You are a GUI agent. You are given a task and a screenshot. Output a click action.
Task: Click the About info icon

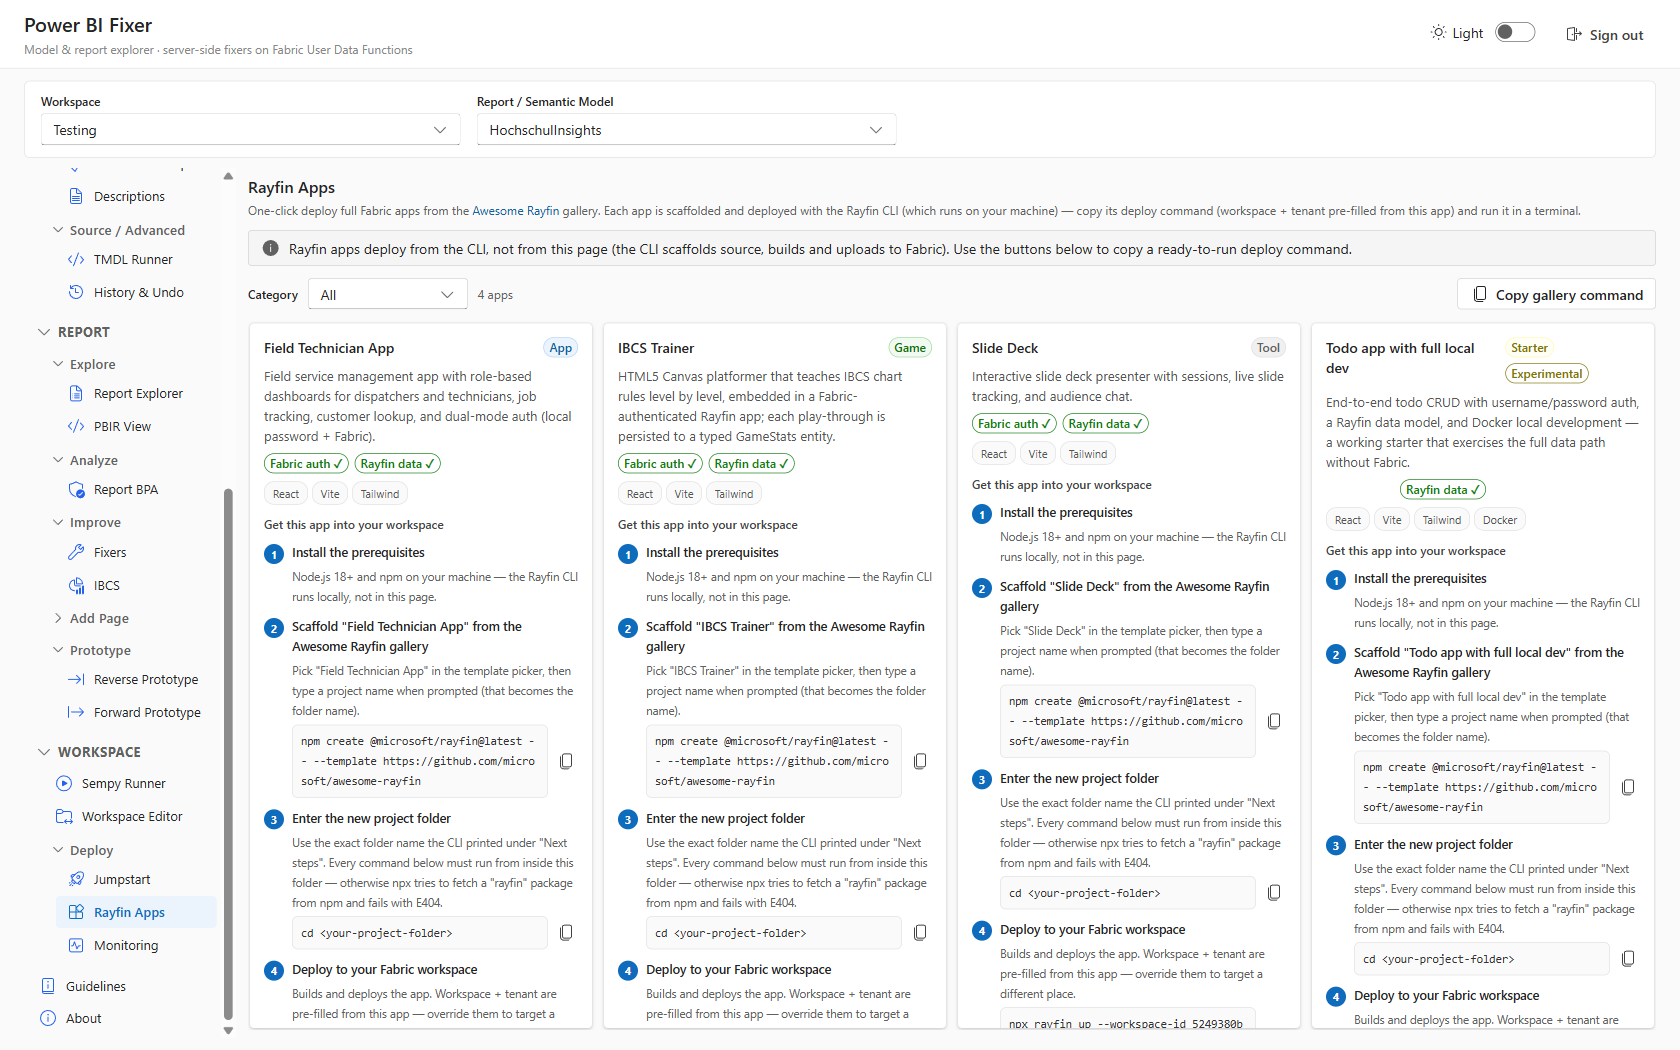48,1019
